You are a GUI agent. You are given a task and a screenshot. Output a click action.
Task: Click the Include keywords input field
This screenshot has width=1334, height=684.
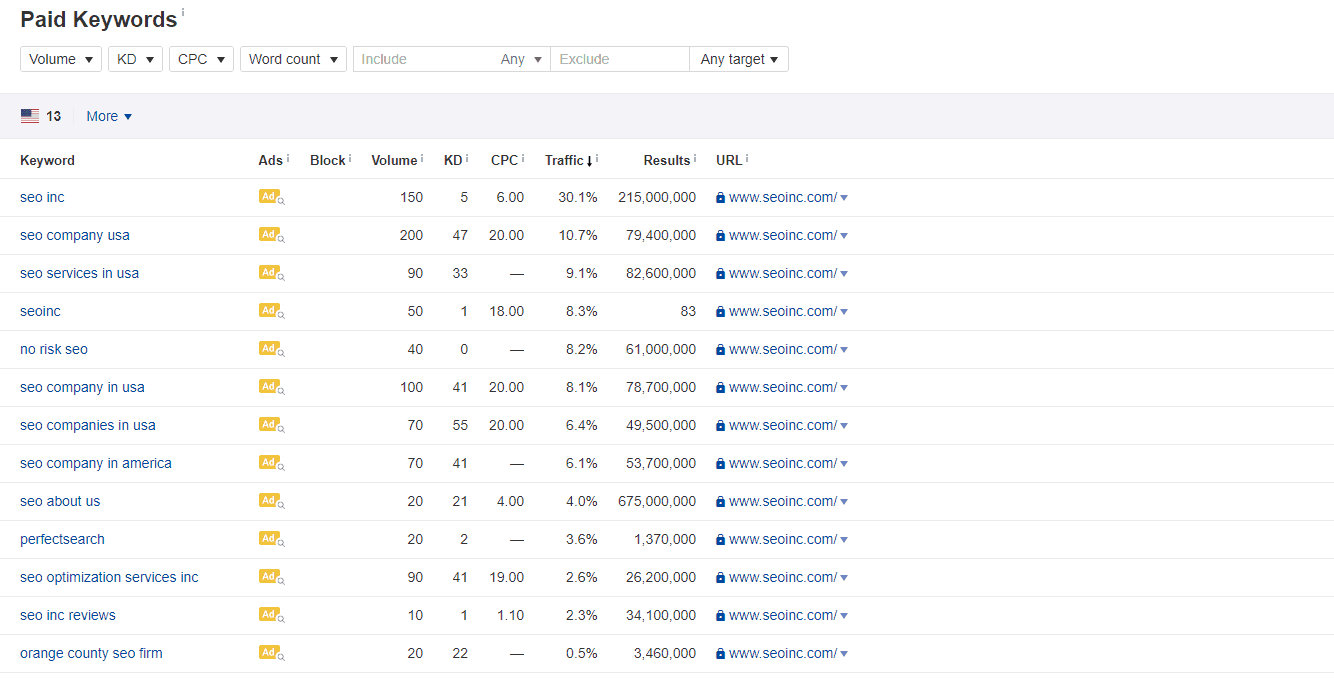430,58
